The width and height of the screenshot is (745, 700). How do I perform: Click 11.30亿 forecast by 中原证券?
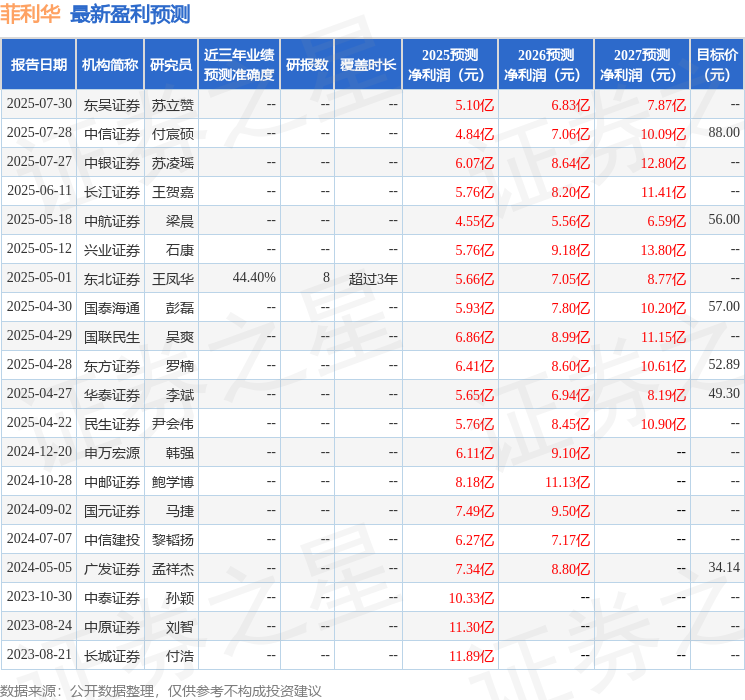click(x=471, y=627)
